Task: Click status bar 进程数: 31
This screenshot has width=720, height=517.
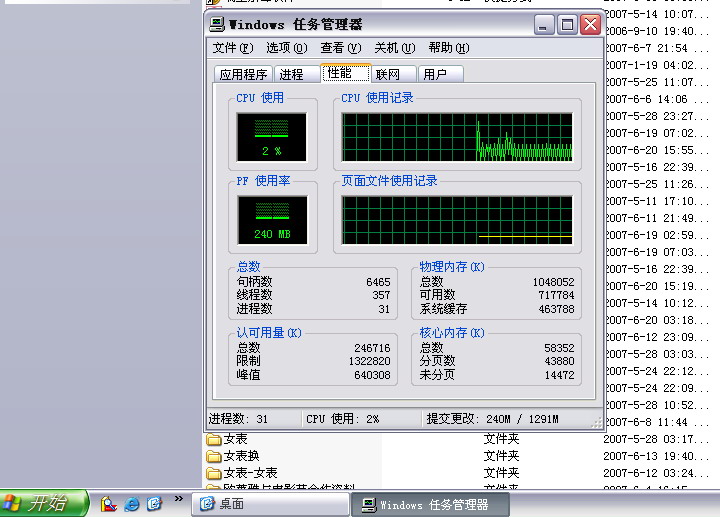Action: pos(238,419)
